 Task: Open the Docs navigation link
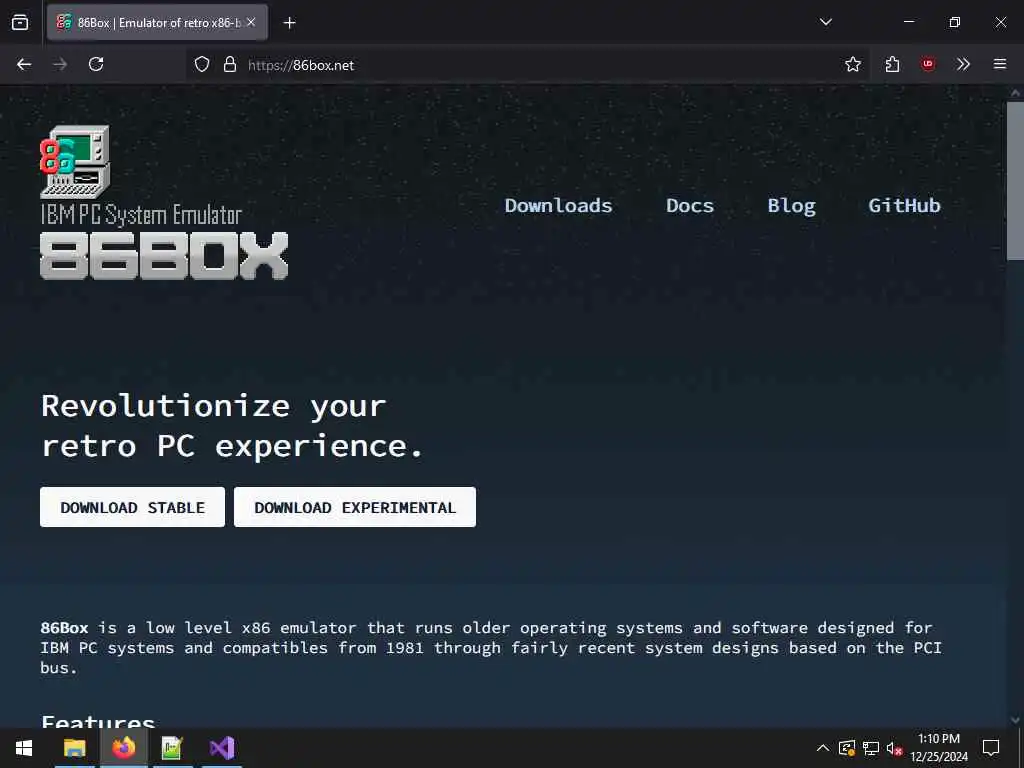tap(690, 206)
